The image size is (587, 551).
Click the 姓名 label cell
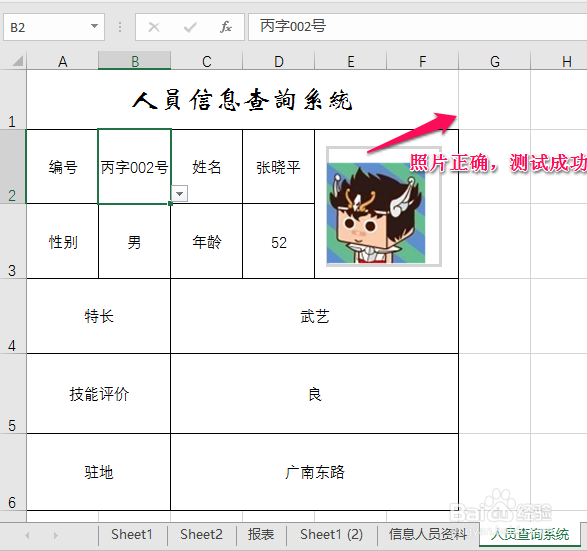207,167
